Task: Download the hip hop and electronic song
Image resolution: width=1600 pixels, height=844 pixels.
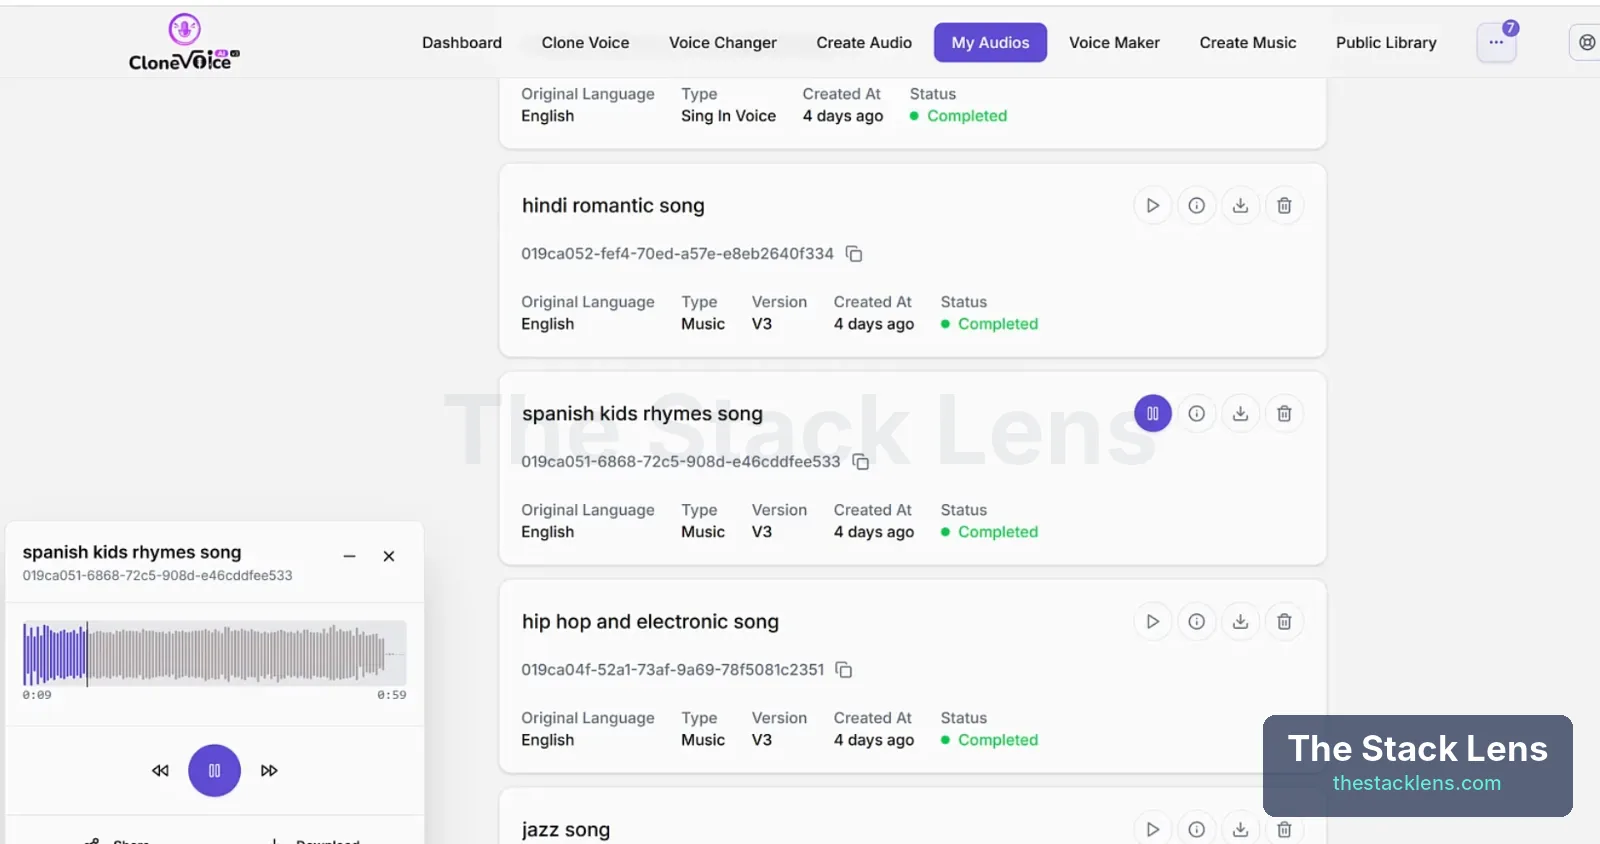Action: 1240,622
